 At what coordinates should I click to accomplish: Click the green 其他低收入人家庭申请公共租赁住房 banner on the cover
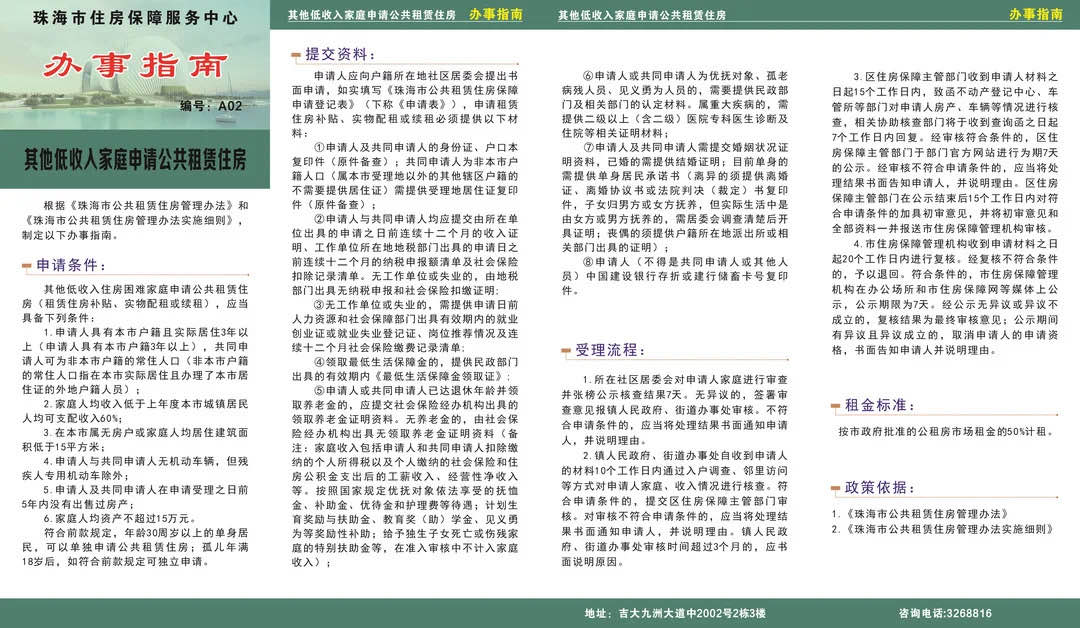point(135,158)
